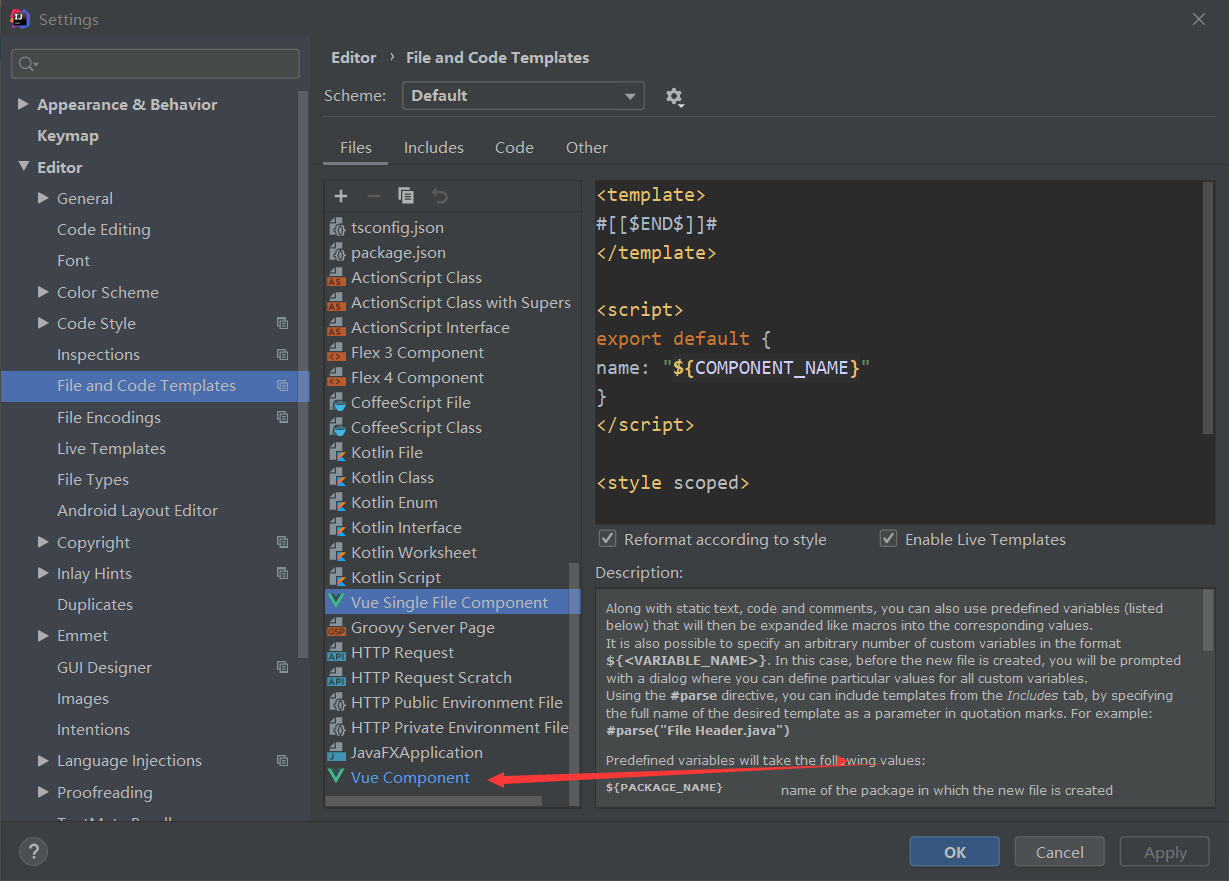This screenshot has height=881, width=1229.
Task: Click the description panel scrollbar
Action: point(1208,621)
